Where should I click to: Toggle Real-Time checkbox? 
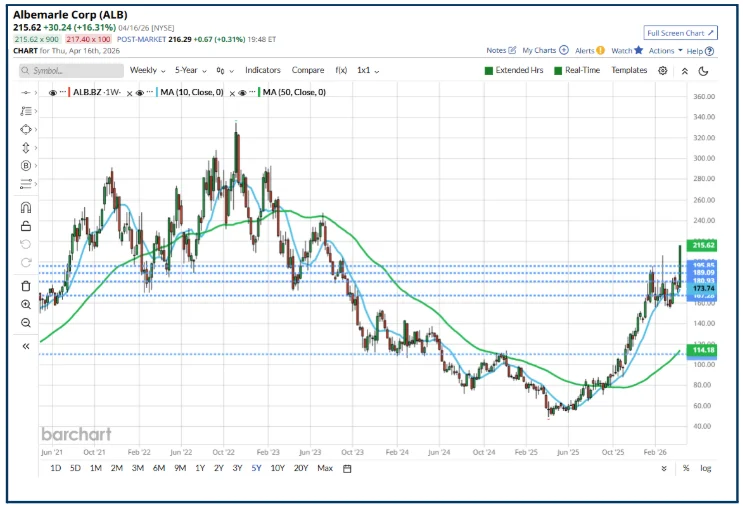click(558, 71)
